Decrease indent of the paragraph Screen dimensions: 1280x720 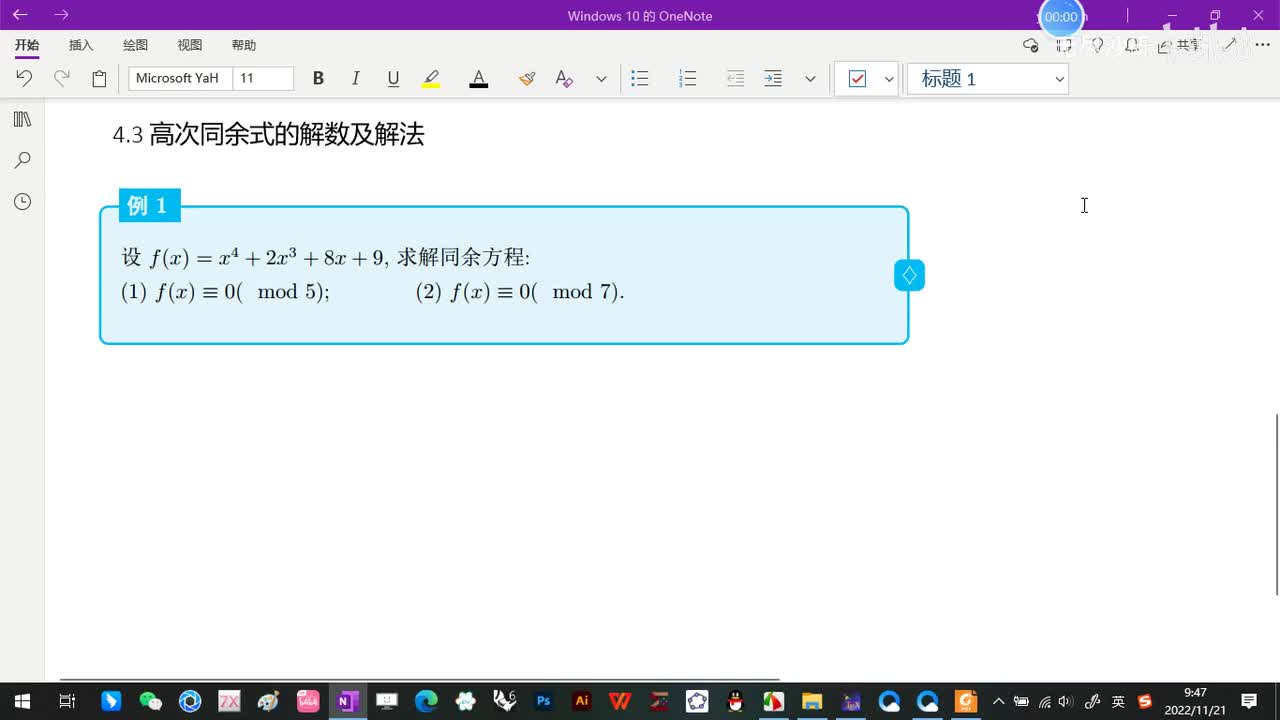coord(735,78)
